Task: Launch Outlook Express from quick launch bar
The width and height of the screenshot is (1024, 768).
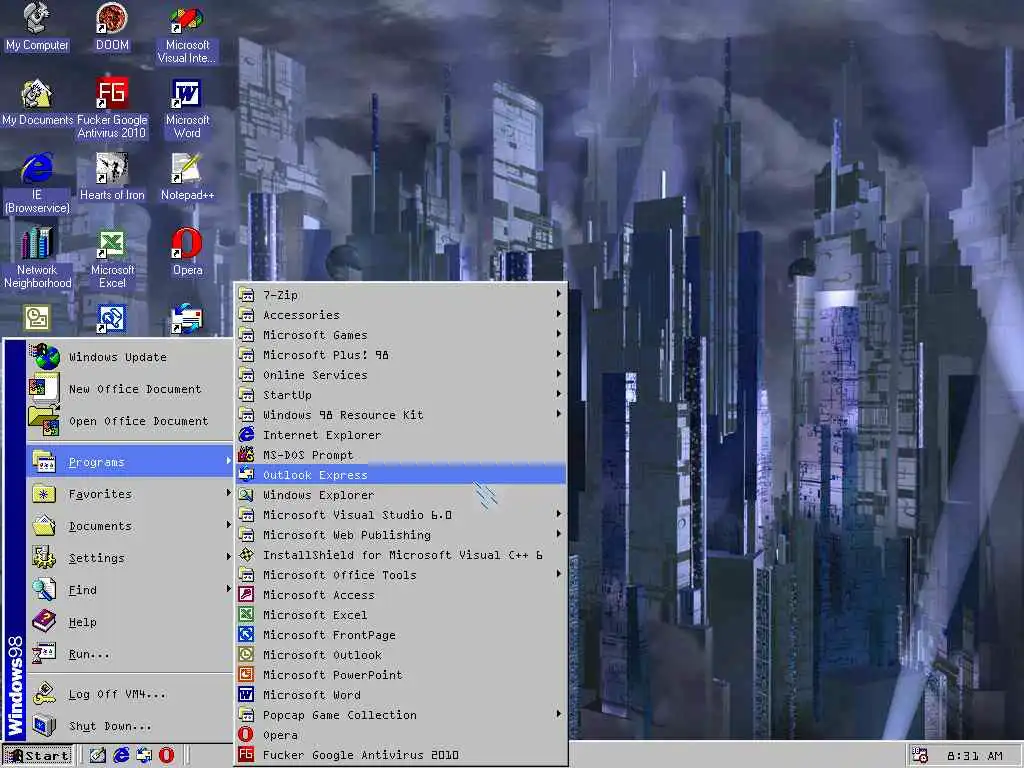Action: pos(144,755)
